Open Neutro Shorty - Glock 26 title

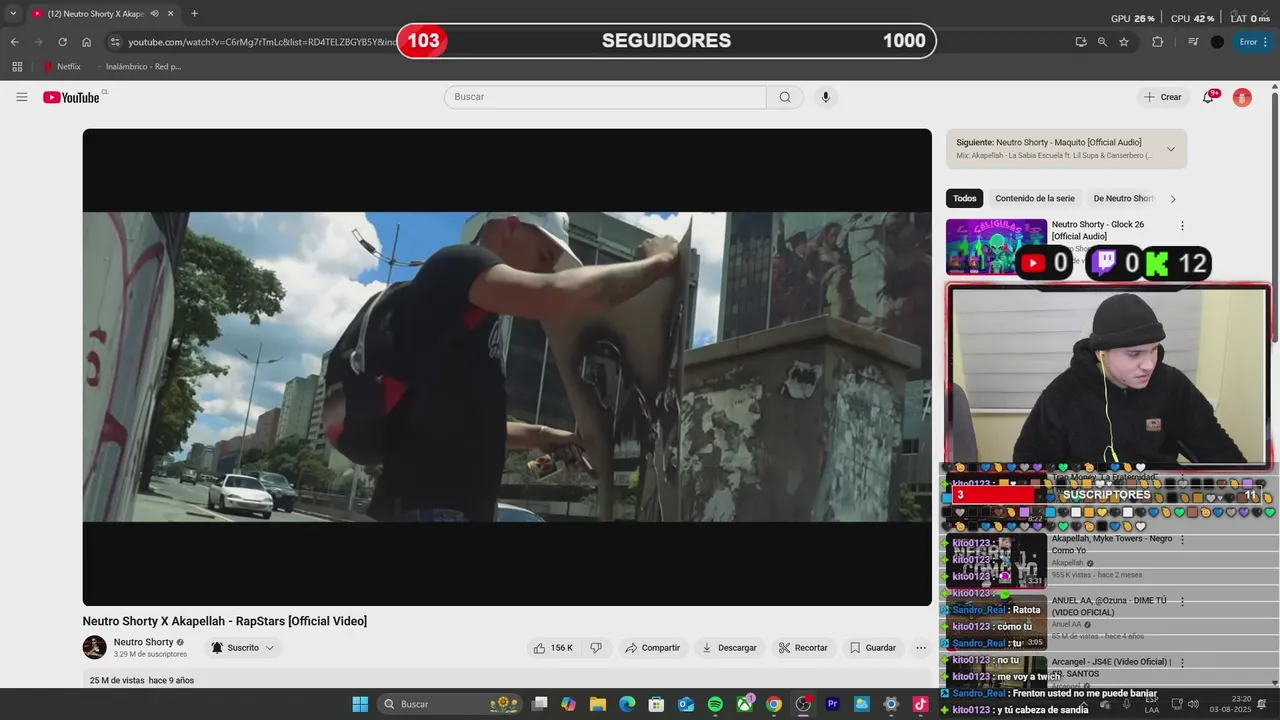[1098, 230]
